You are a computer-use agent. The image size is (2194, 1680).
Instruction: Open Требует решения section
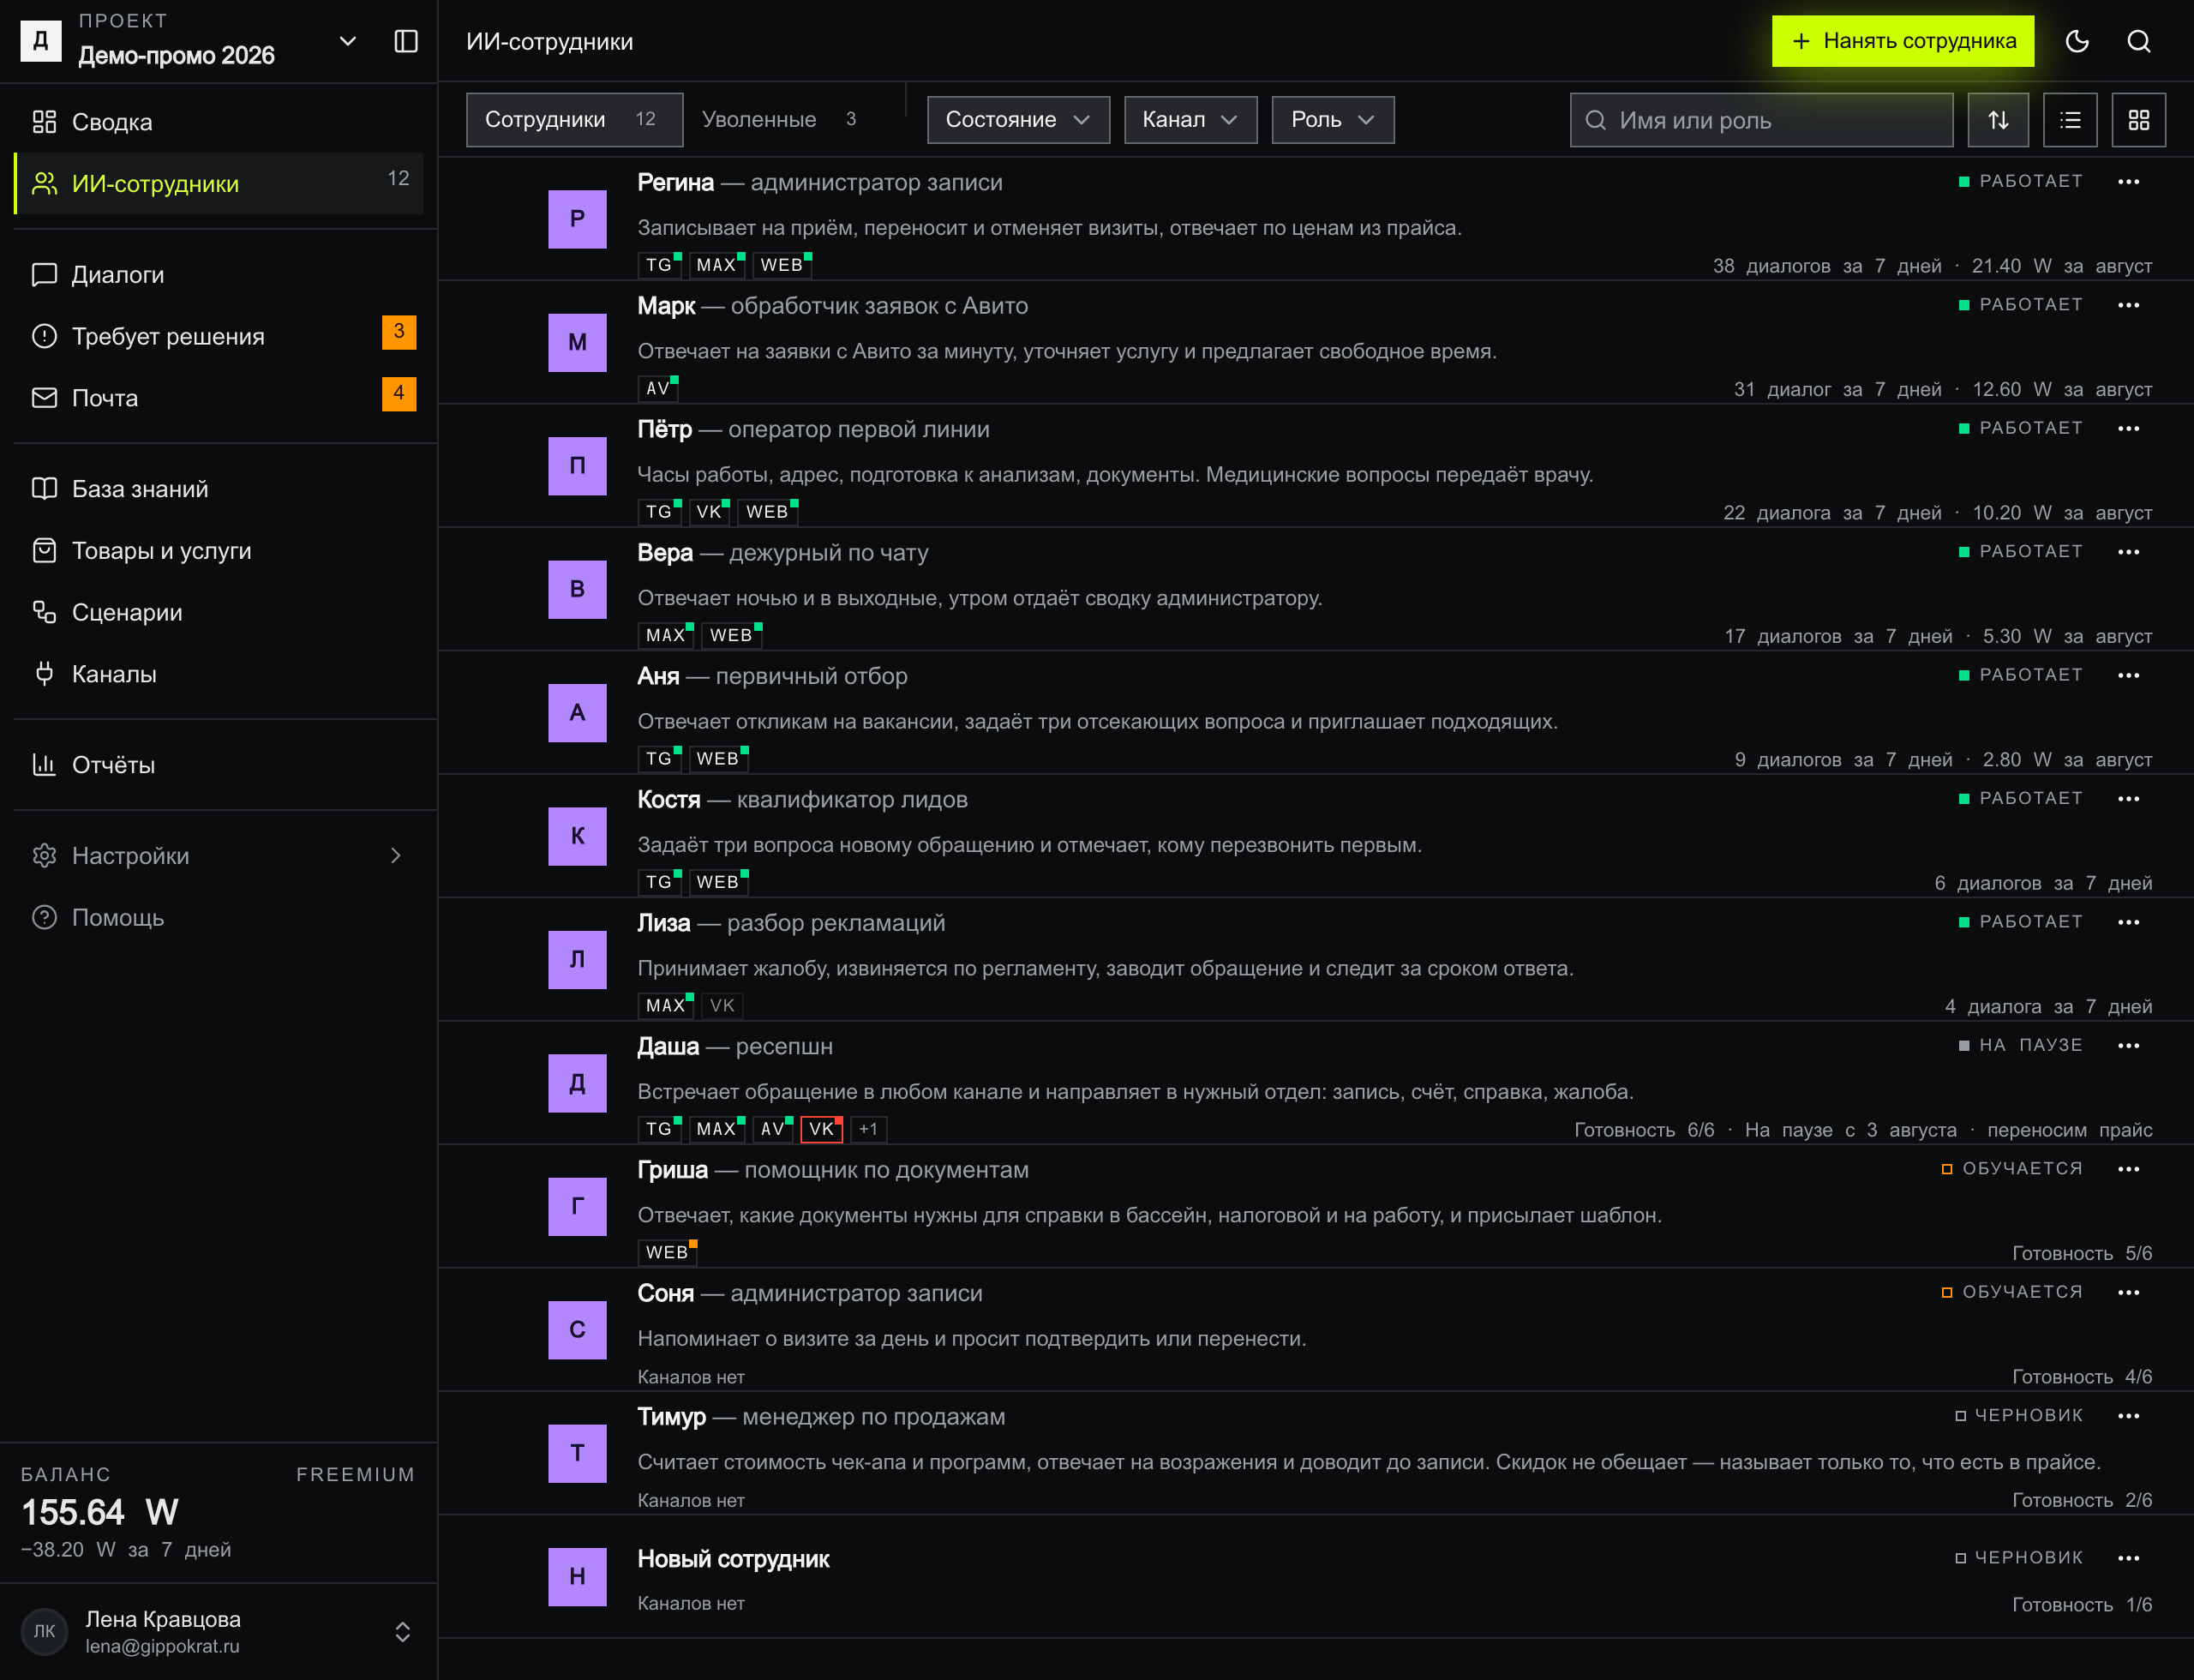coord(219,336)
